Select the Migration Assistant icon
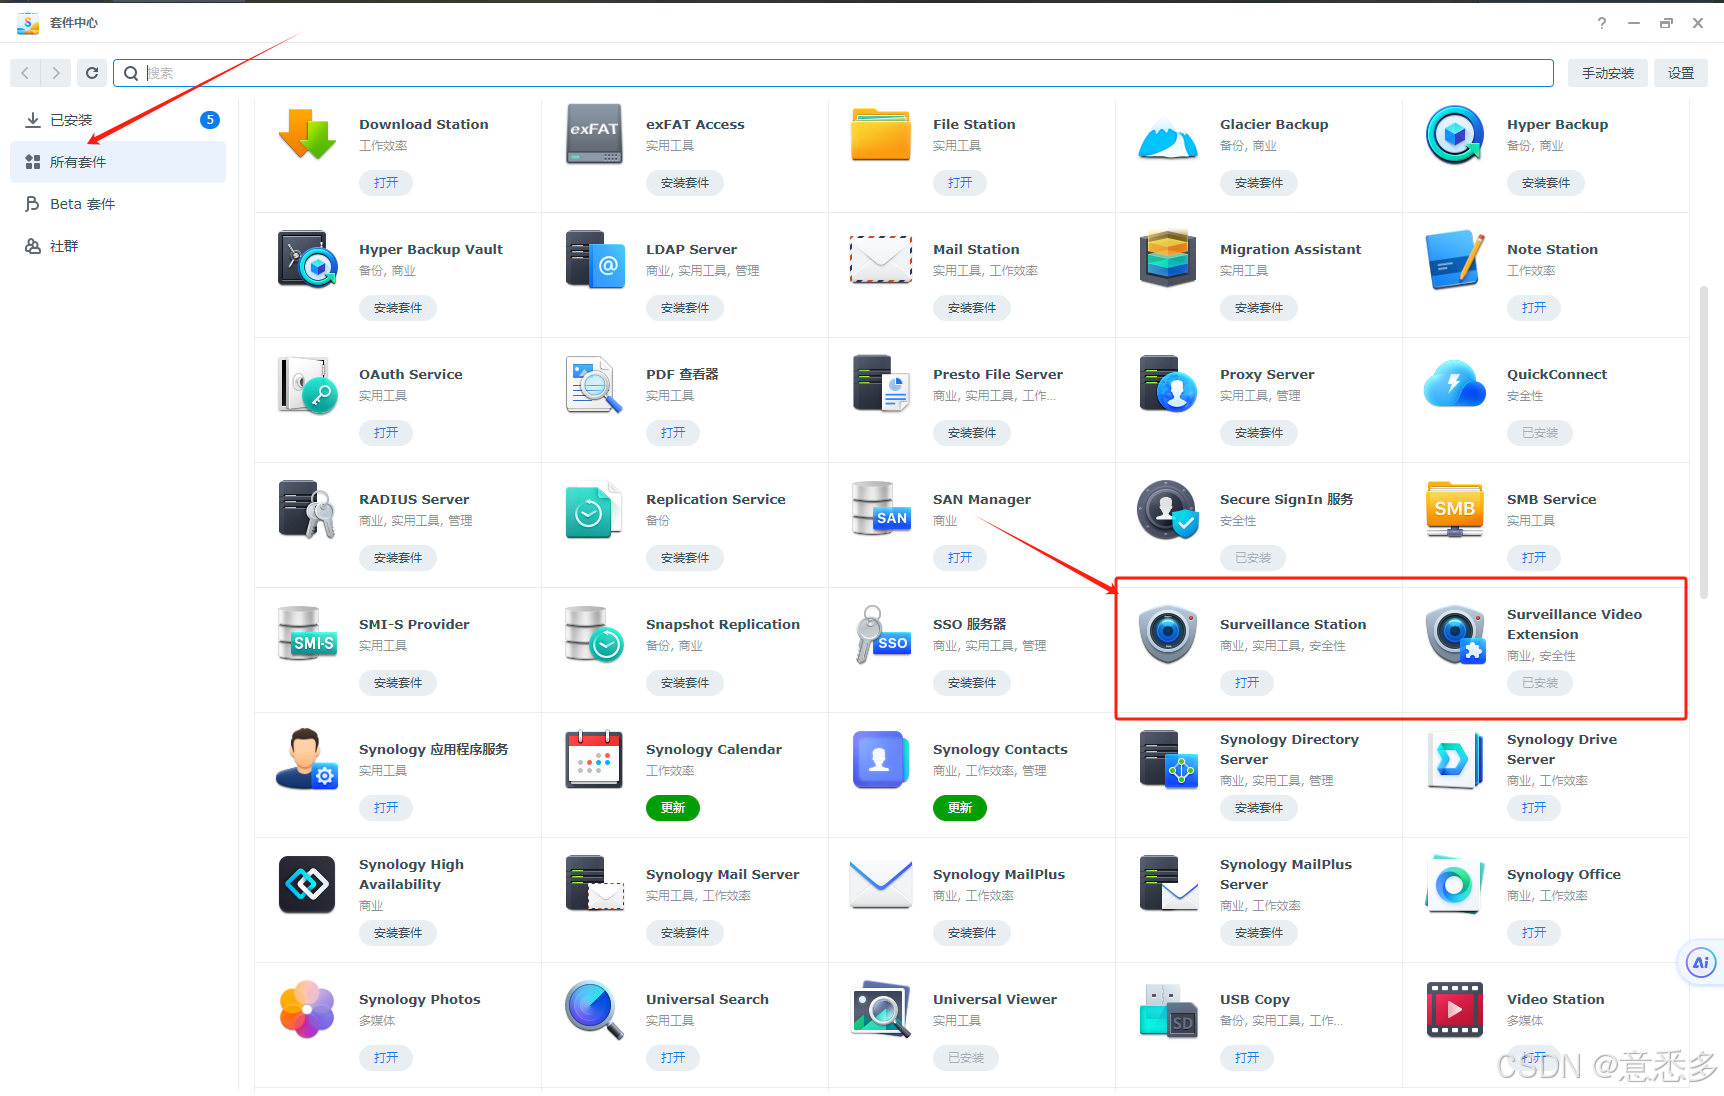 coord(1168,259)
